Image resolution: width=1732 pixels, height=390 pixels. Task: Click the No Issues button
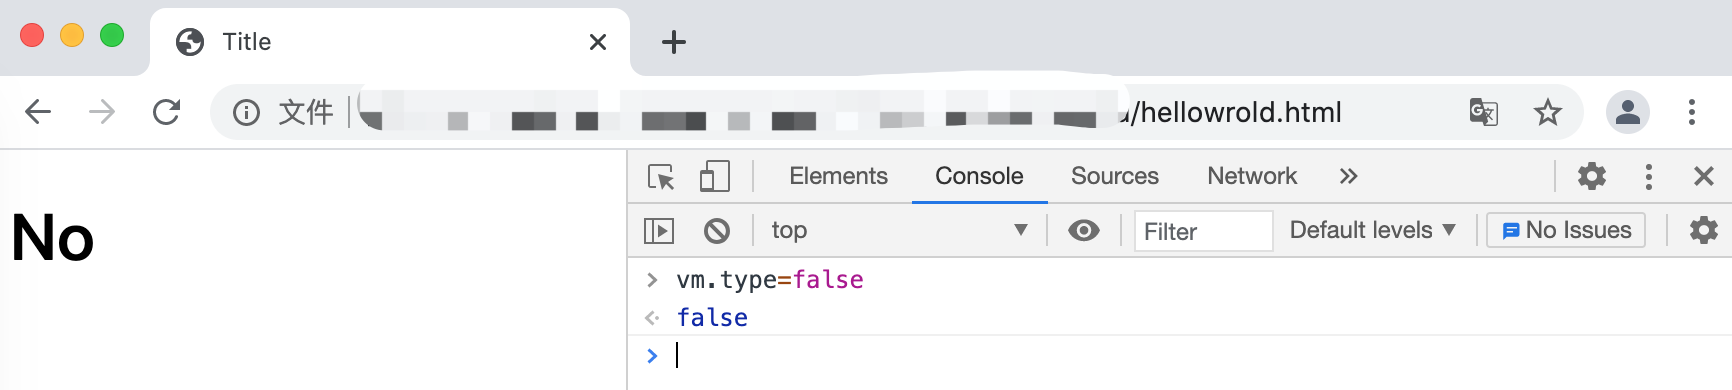[1566, 230]
